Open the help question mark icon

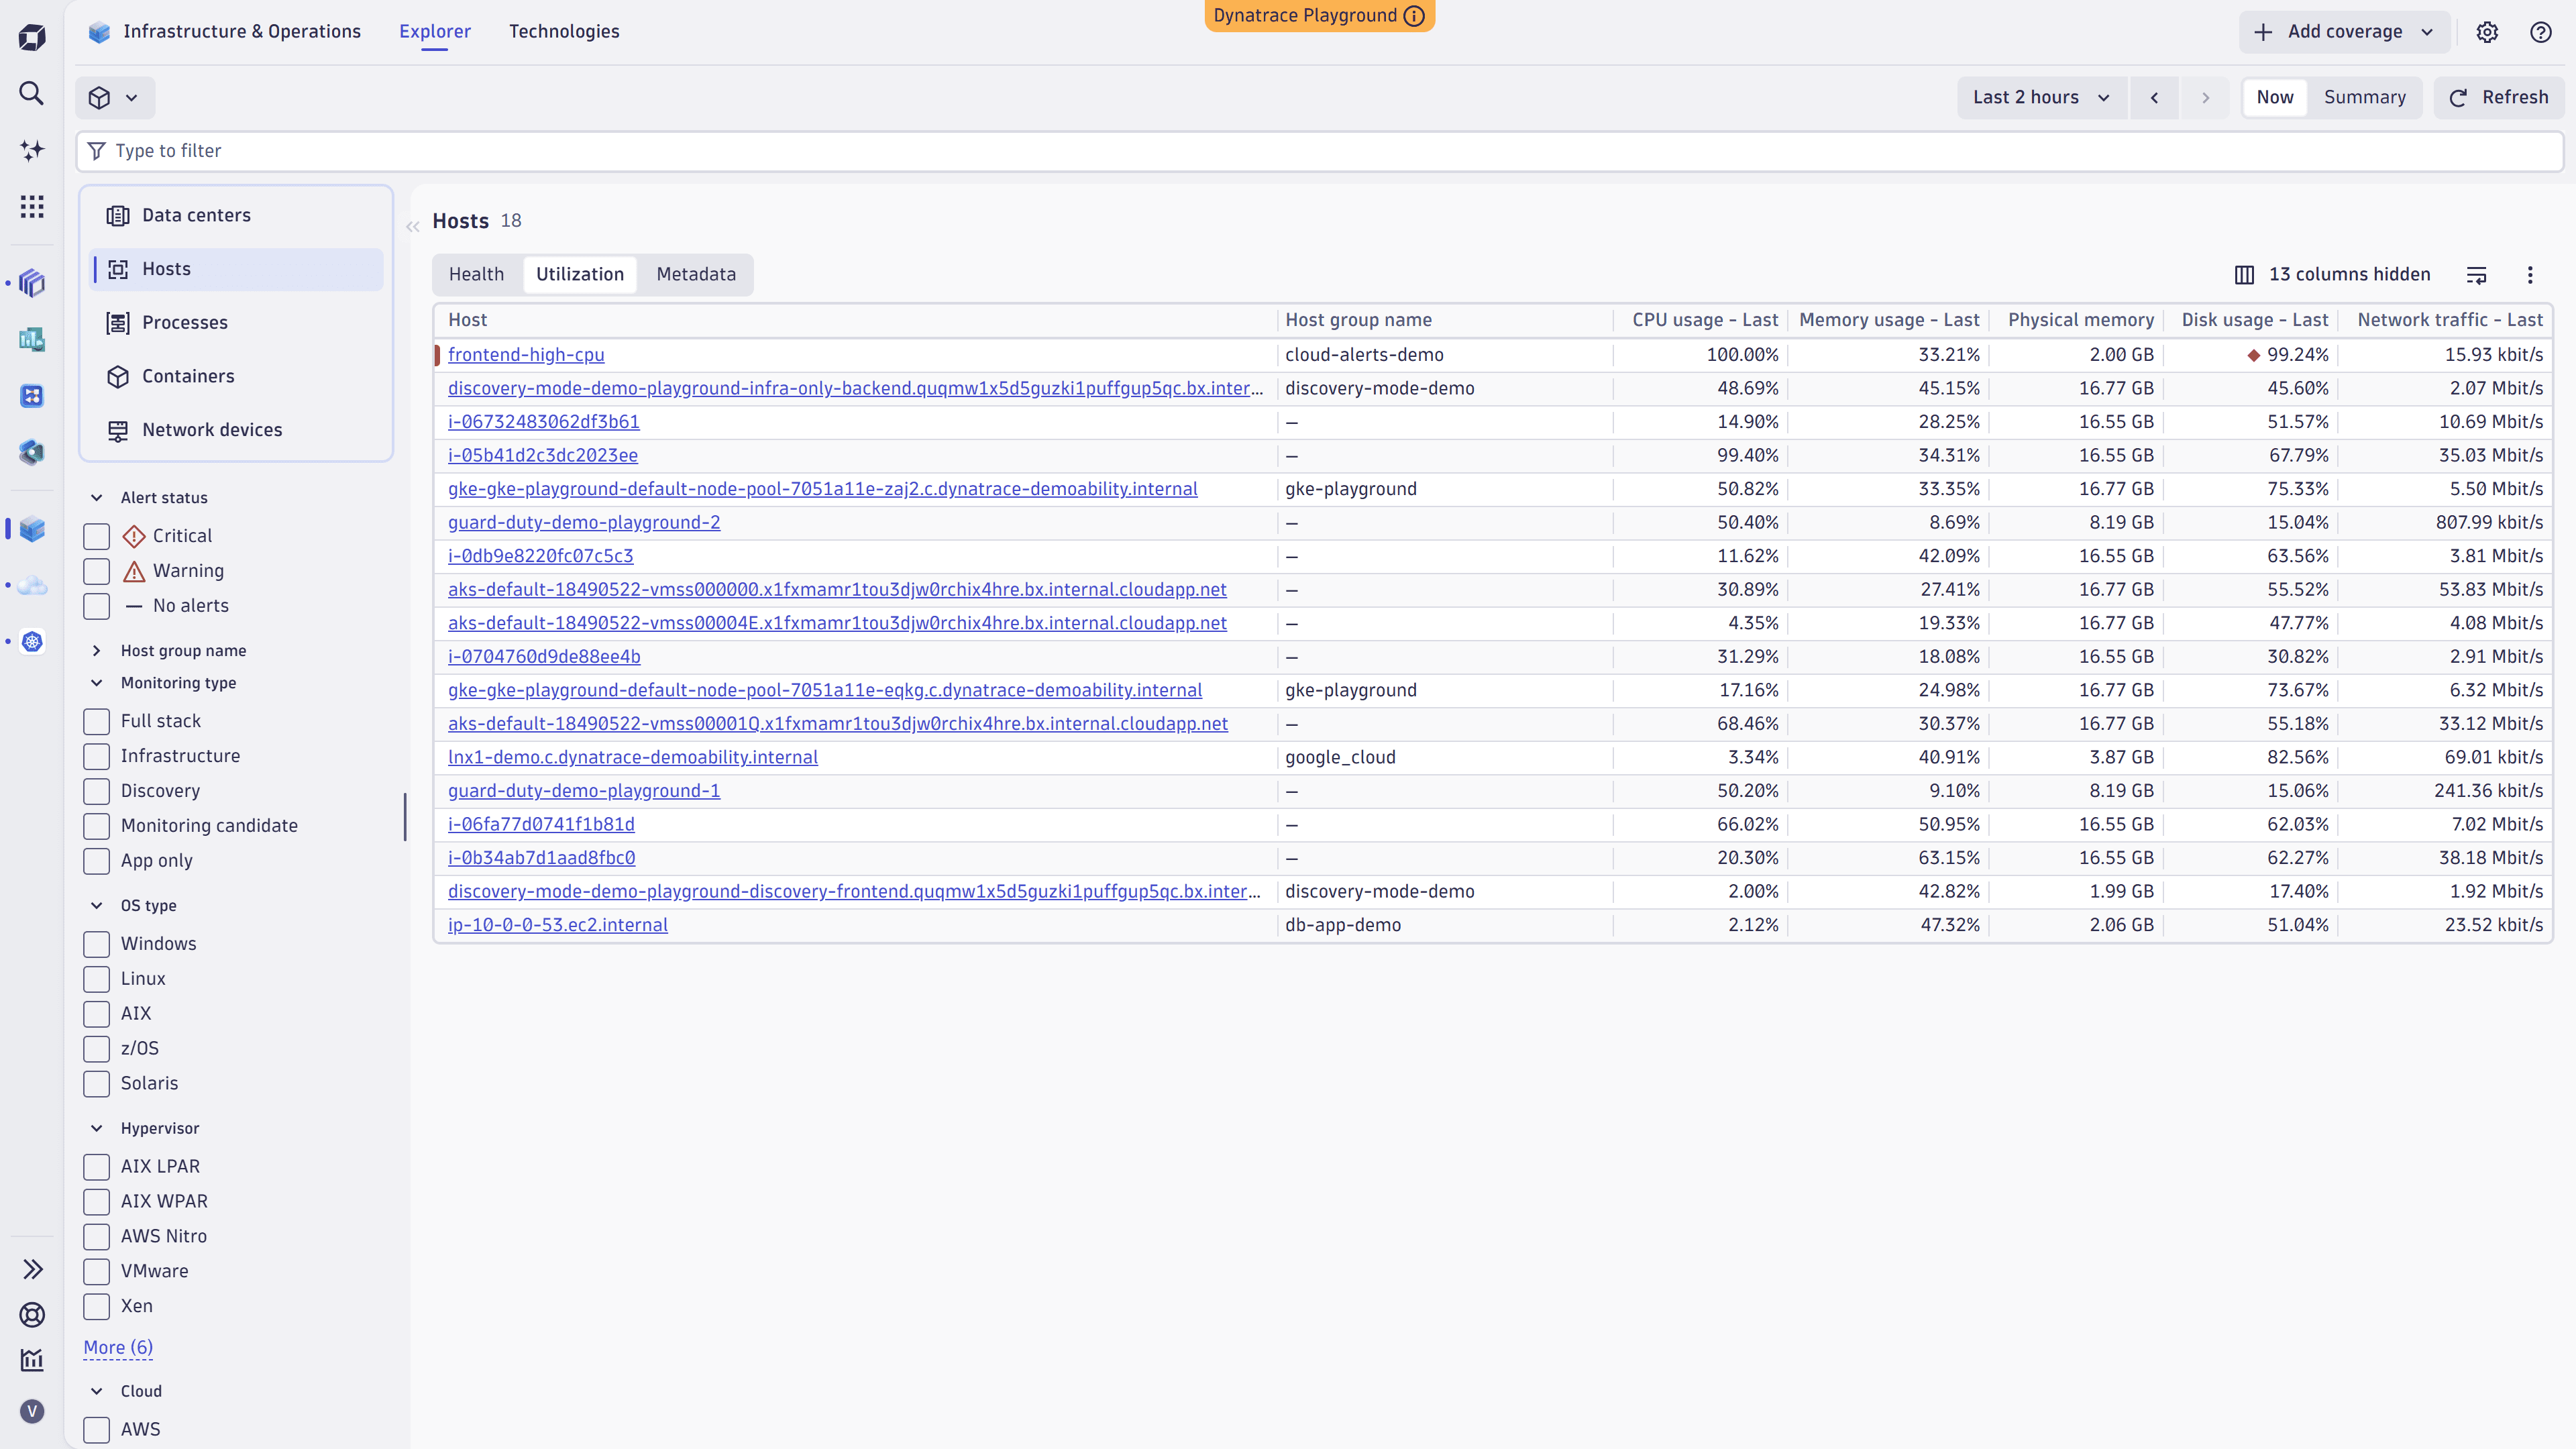coord(2541,32)
